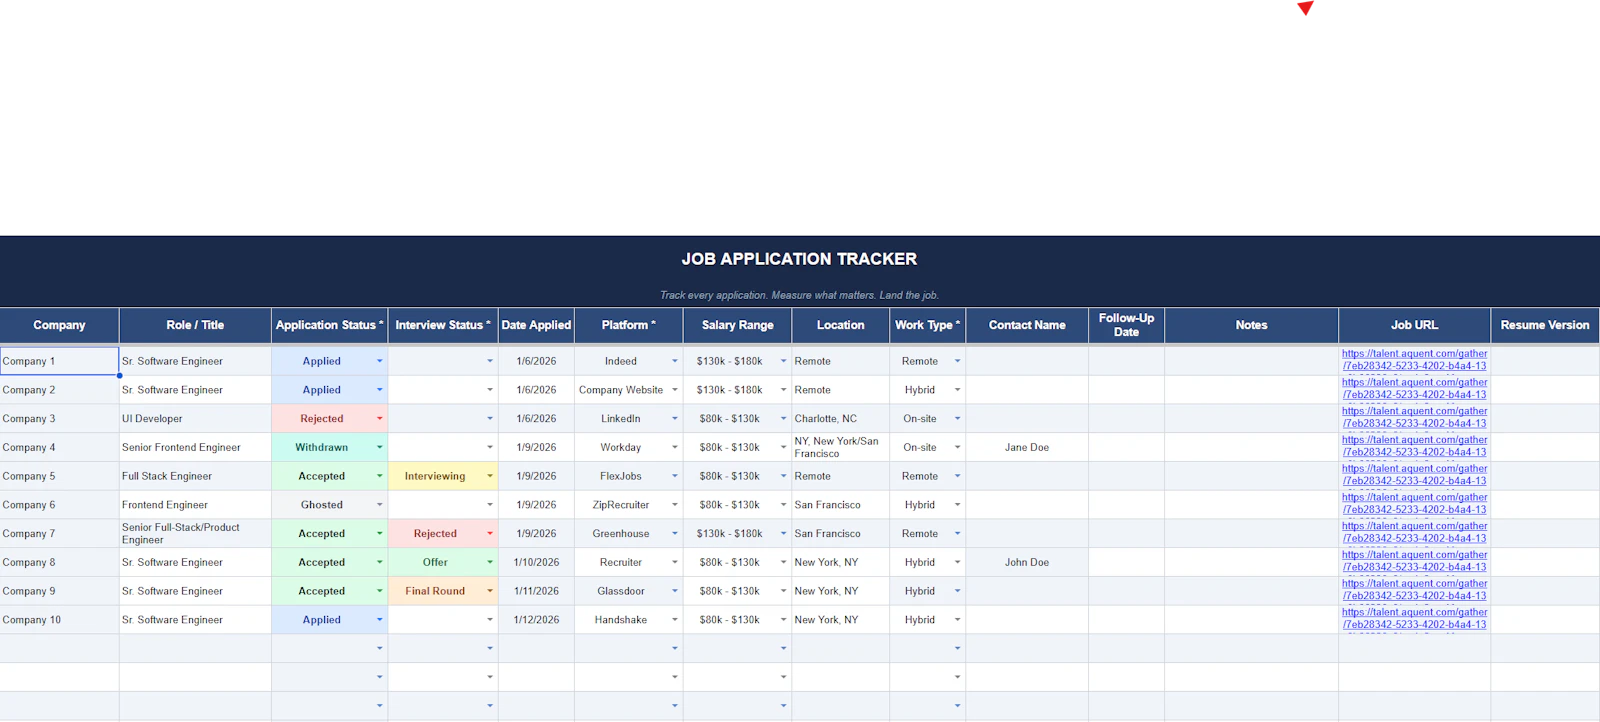Open Platform dropdown for Company 2 row
This screenshot has height=722, width=1600.
675,390
